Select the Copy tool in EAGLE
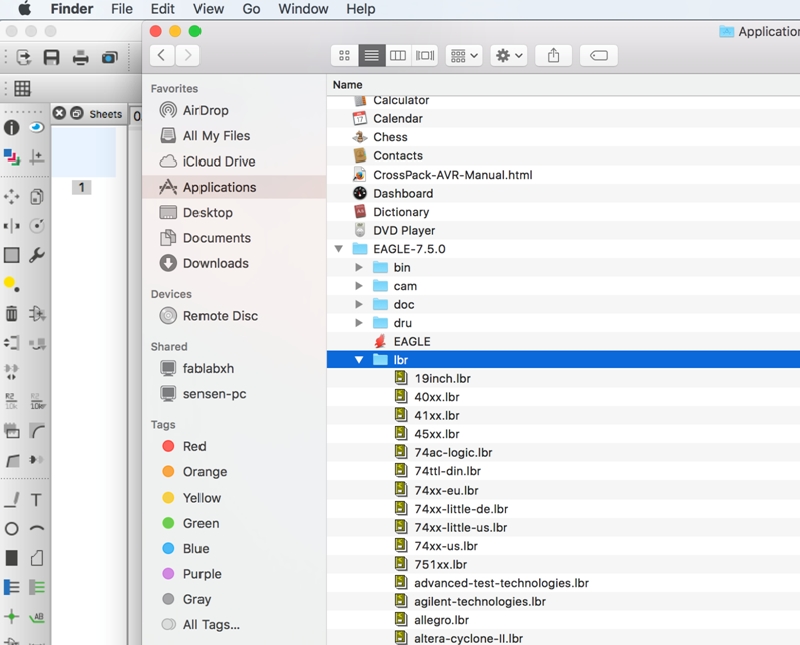Image resolution: width=800 pixels, height=645 pixels. click(37, 196)
